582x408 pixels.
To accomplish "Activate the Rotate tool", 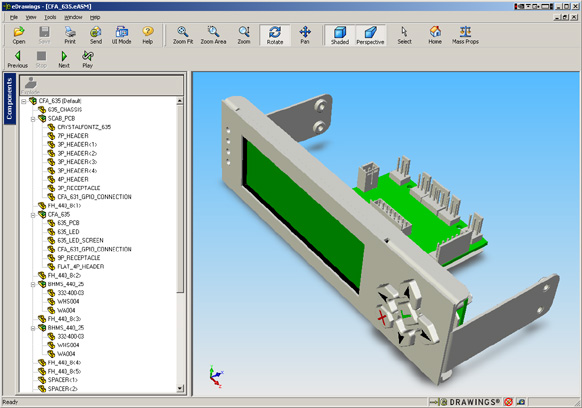I will [275, 36].
